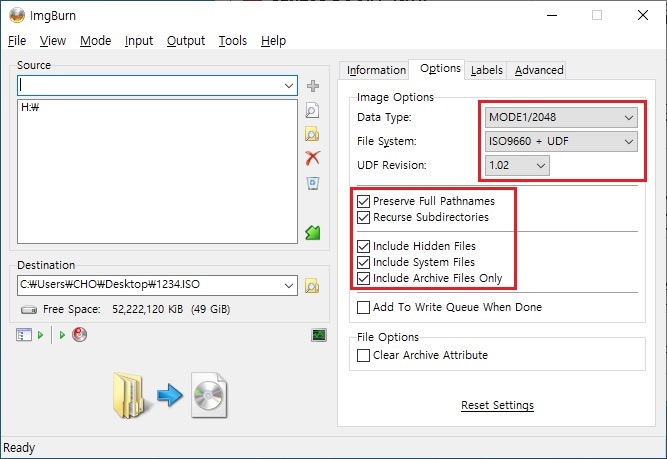Close the ImgBurn window

[x=643, y=15]
